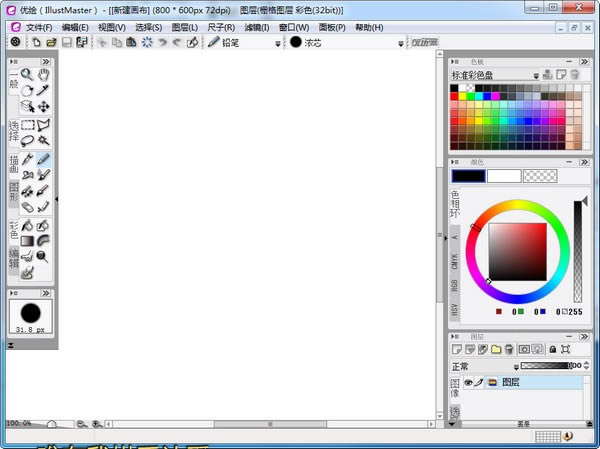The height and width of the screenshot is (449, 600).
Task: Click the Save disk icon in toolbar
Action: coord(67,43)
